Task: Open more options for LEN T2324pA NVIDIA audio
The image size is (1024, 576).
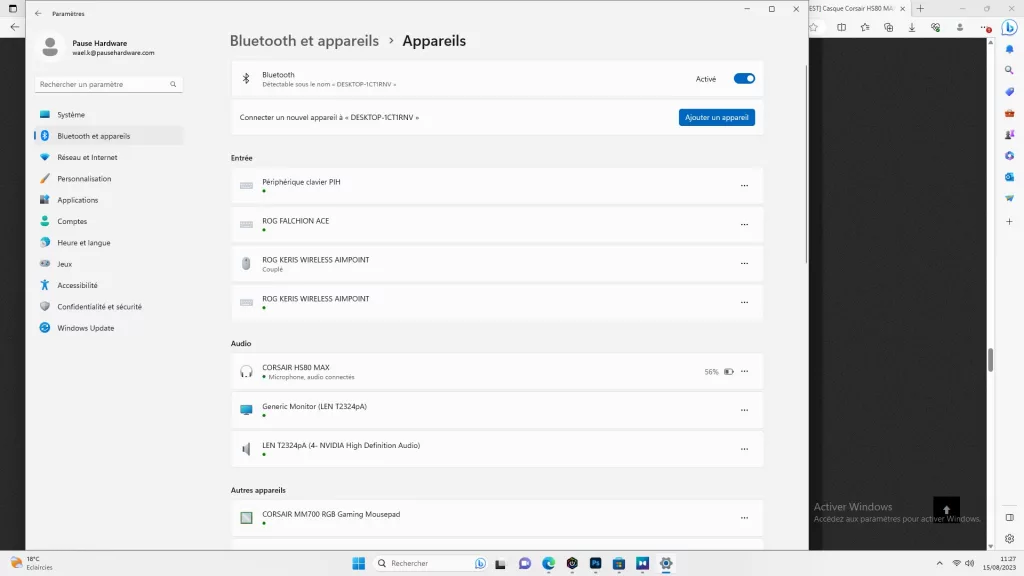Action: [744, 449]
